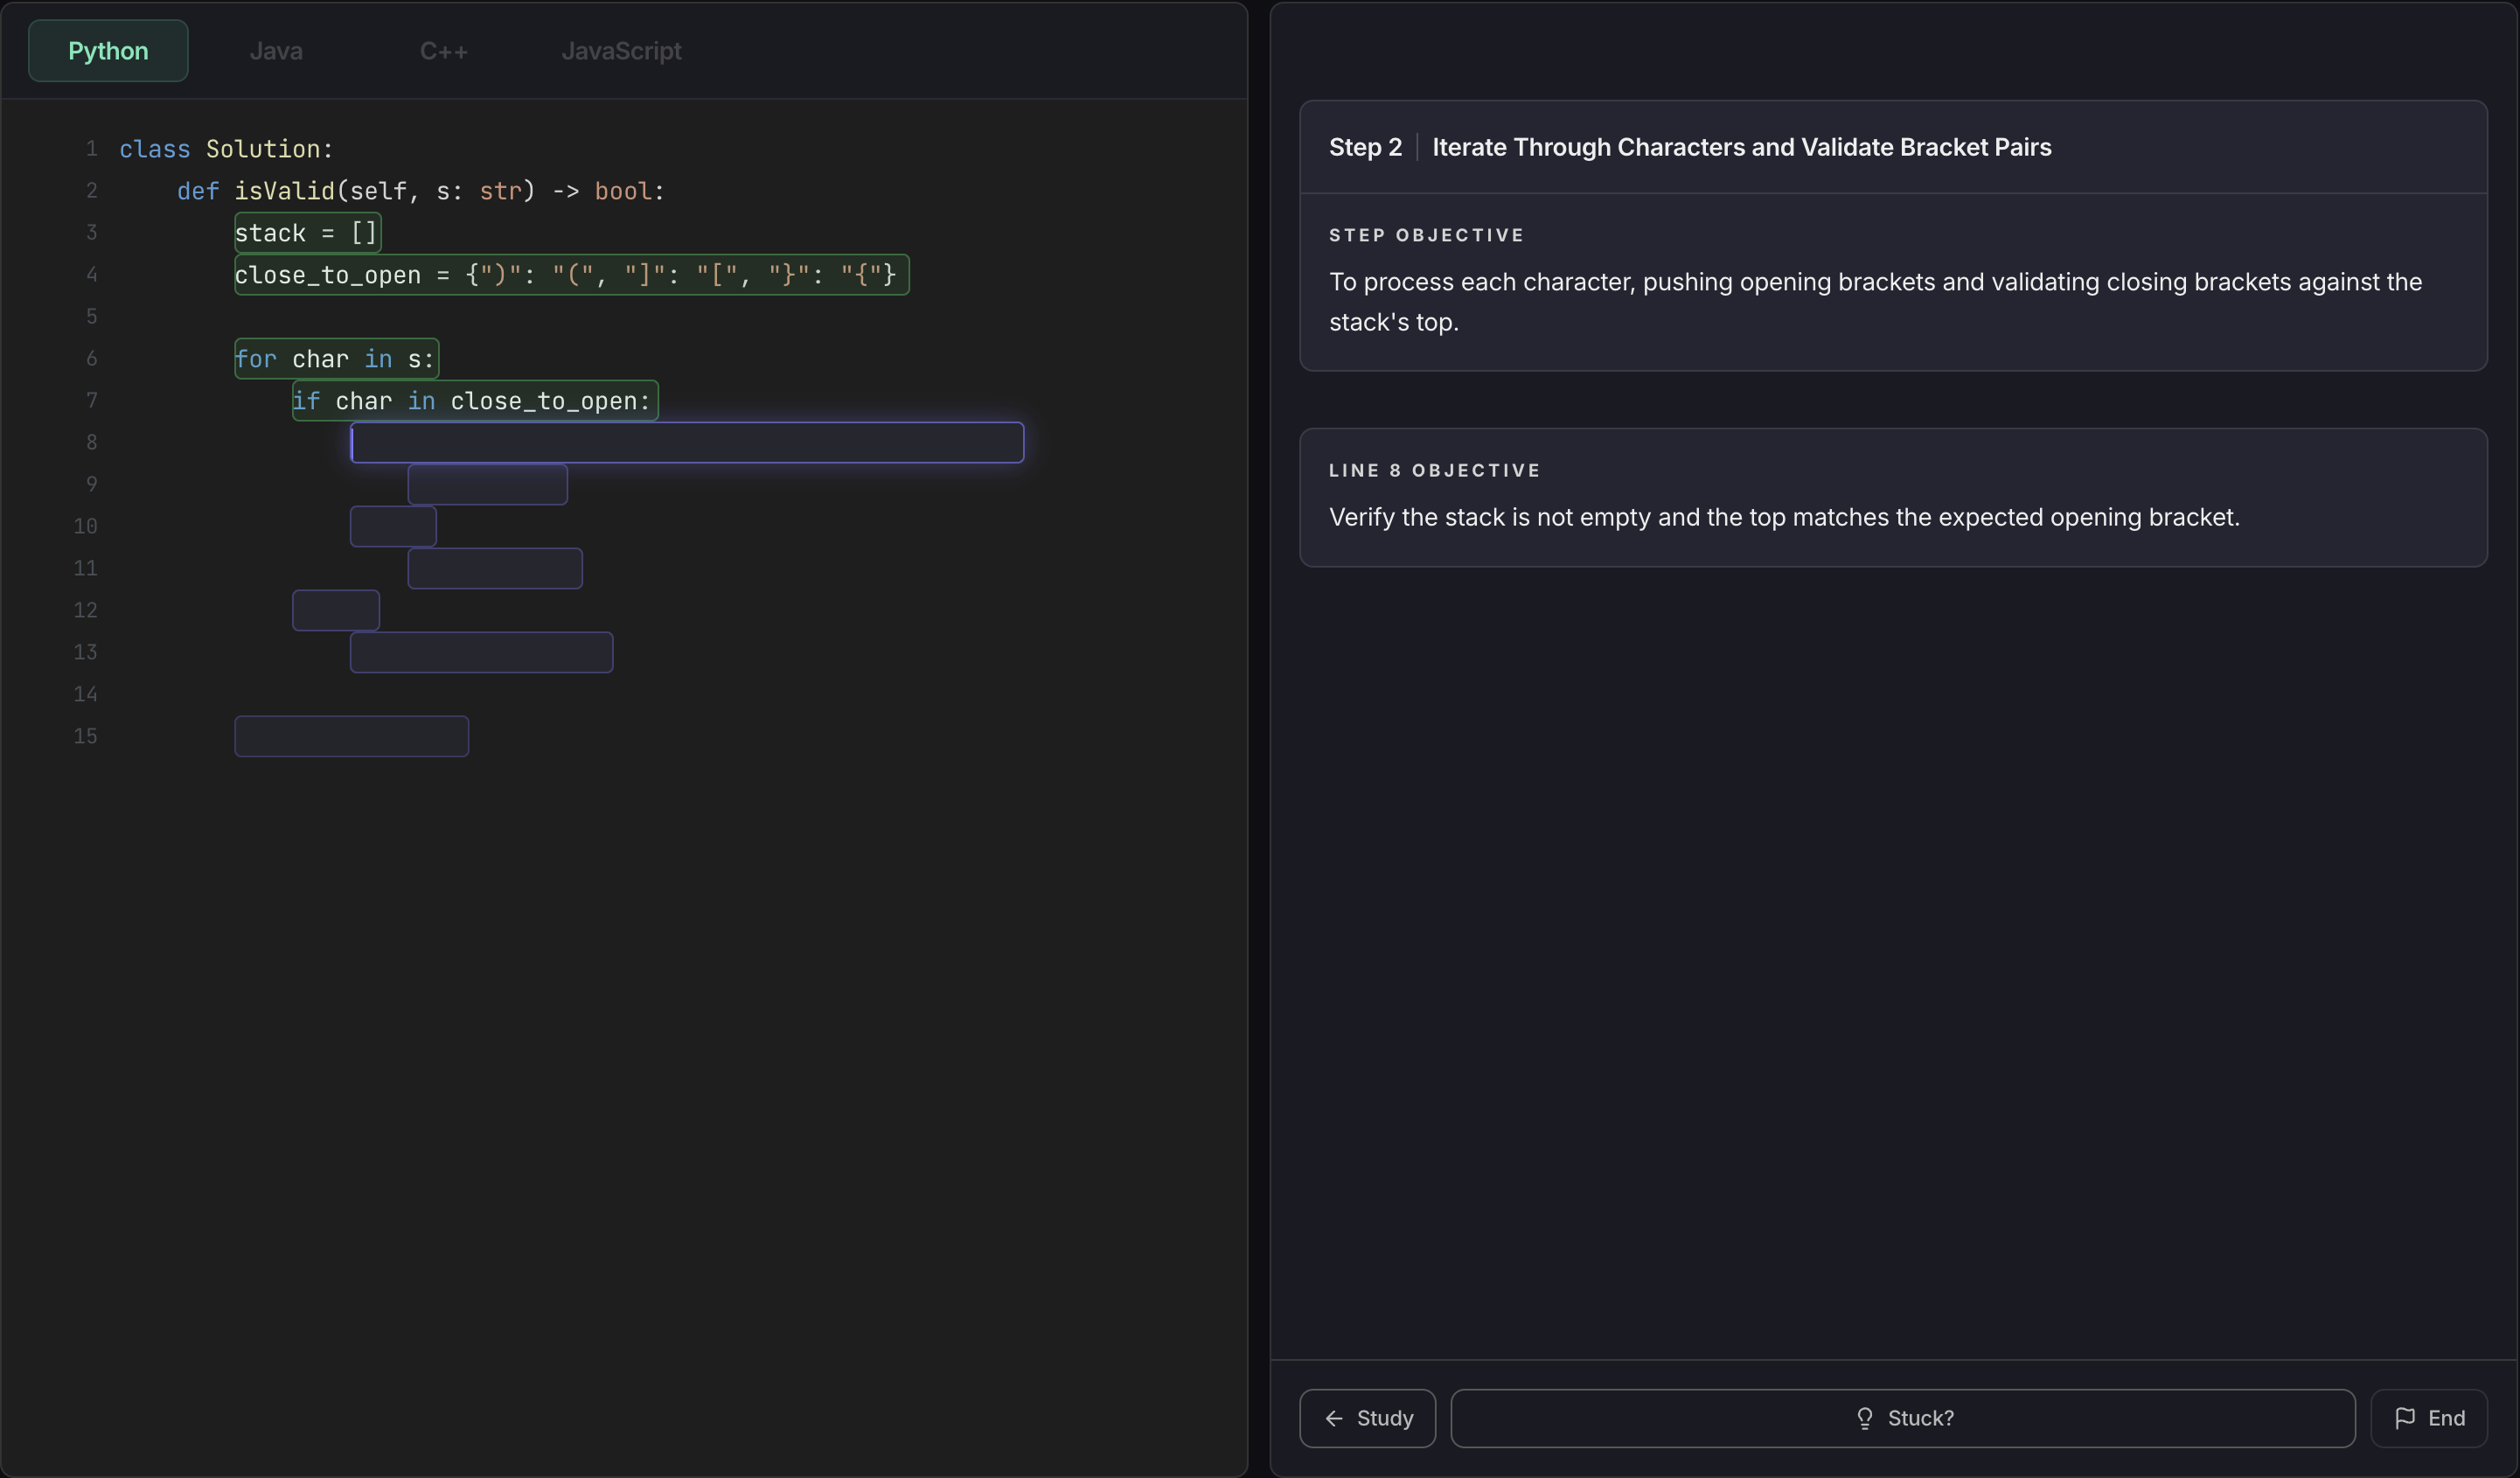2520x1478 pixels.
Task: Switch to the Java language tab
Action: click(275, 50)
